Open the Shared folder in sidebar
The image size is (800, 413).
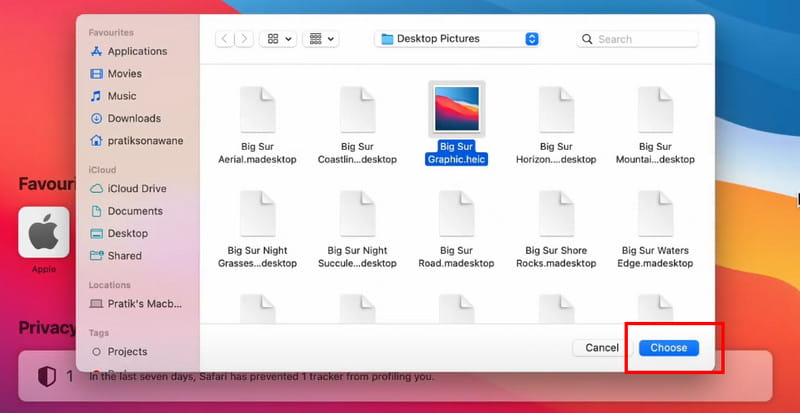[x=125, y=256]
